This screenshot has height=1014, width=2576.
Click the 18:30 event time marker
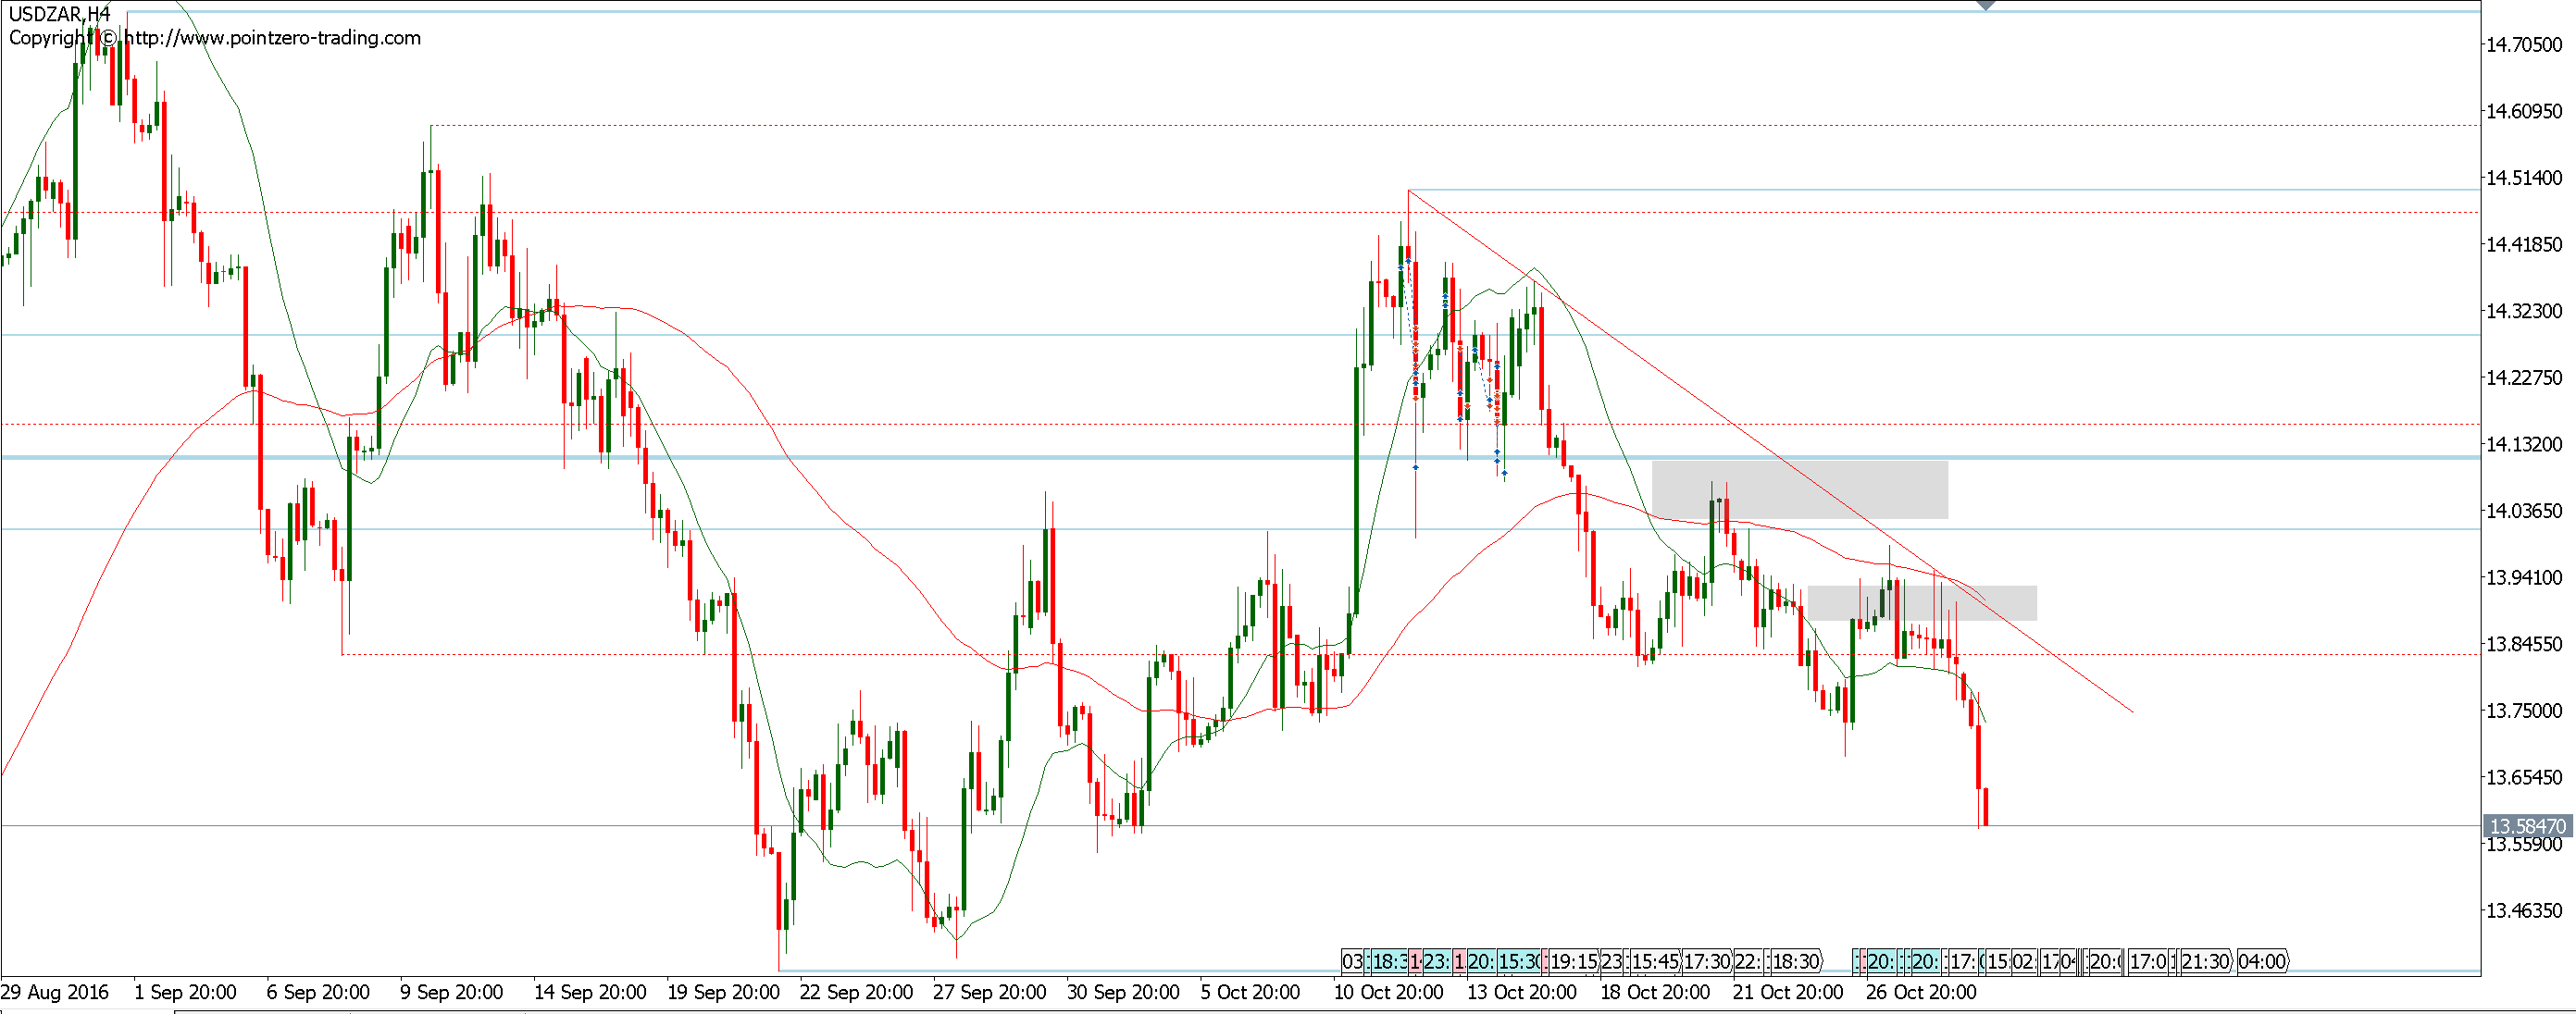(x=1796, y=961)
